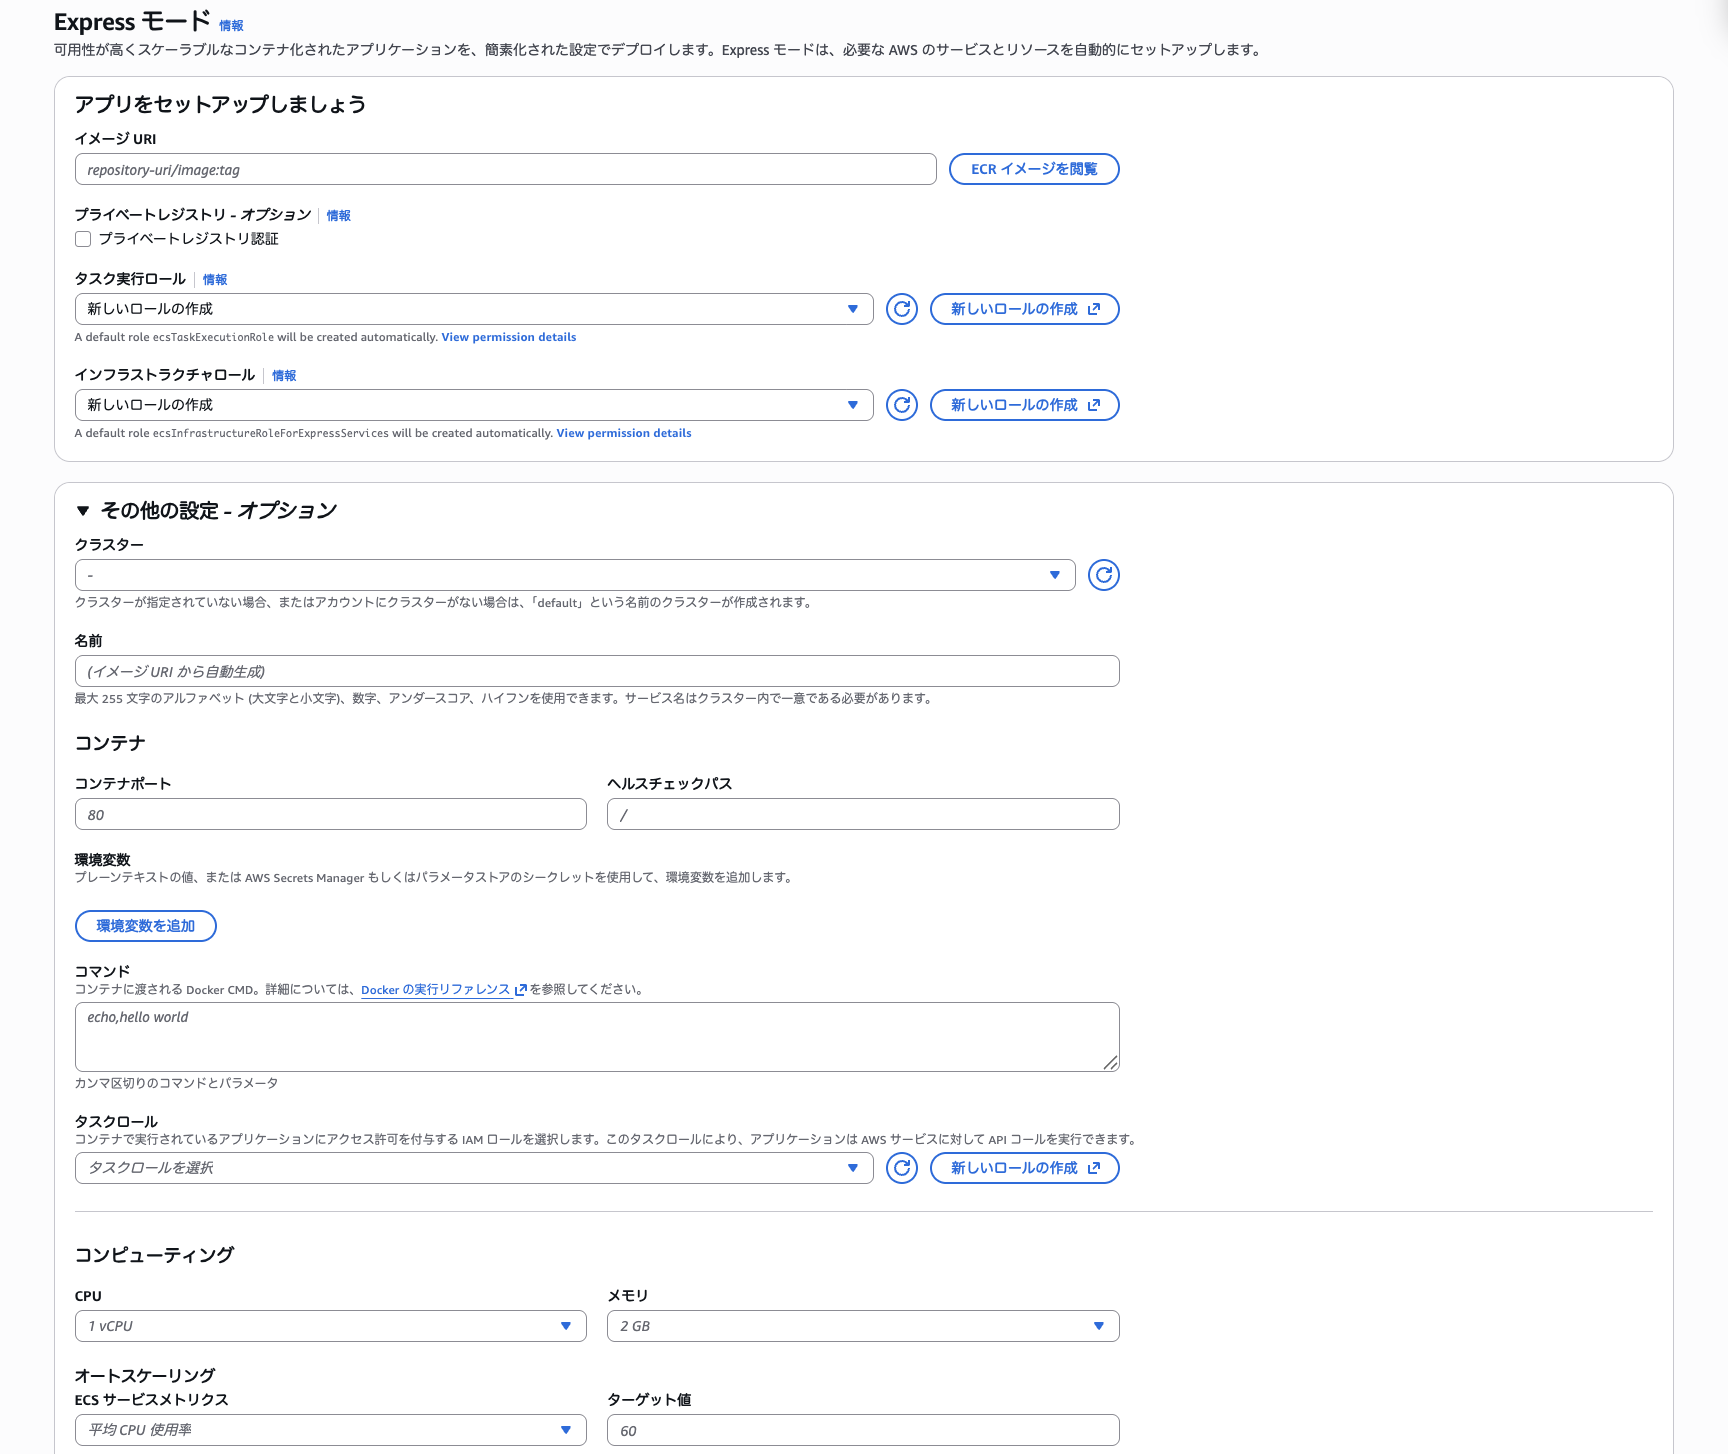This screenshot has width=1728, height=1454.
Task: Refresh the タスクロール selection list
Action: pos(900,1167)
